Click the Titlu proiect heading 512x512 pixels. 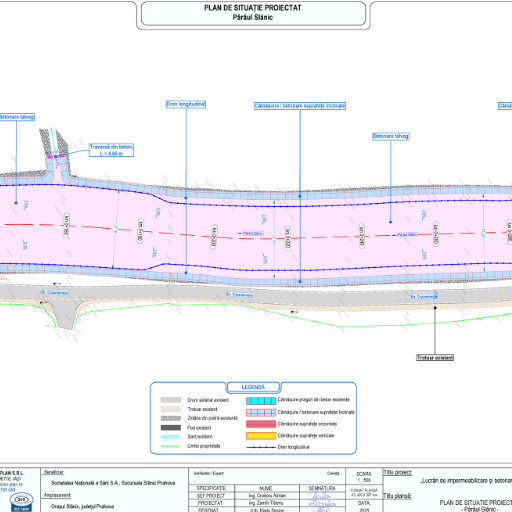pyautogui.click(x=398, y=472)
